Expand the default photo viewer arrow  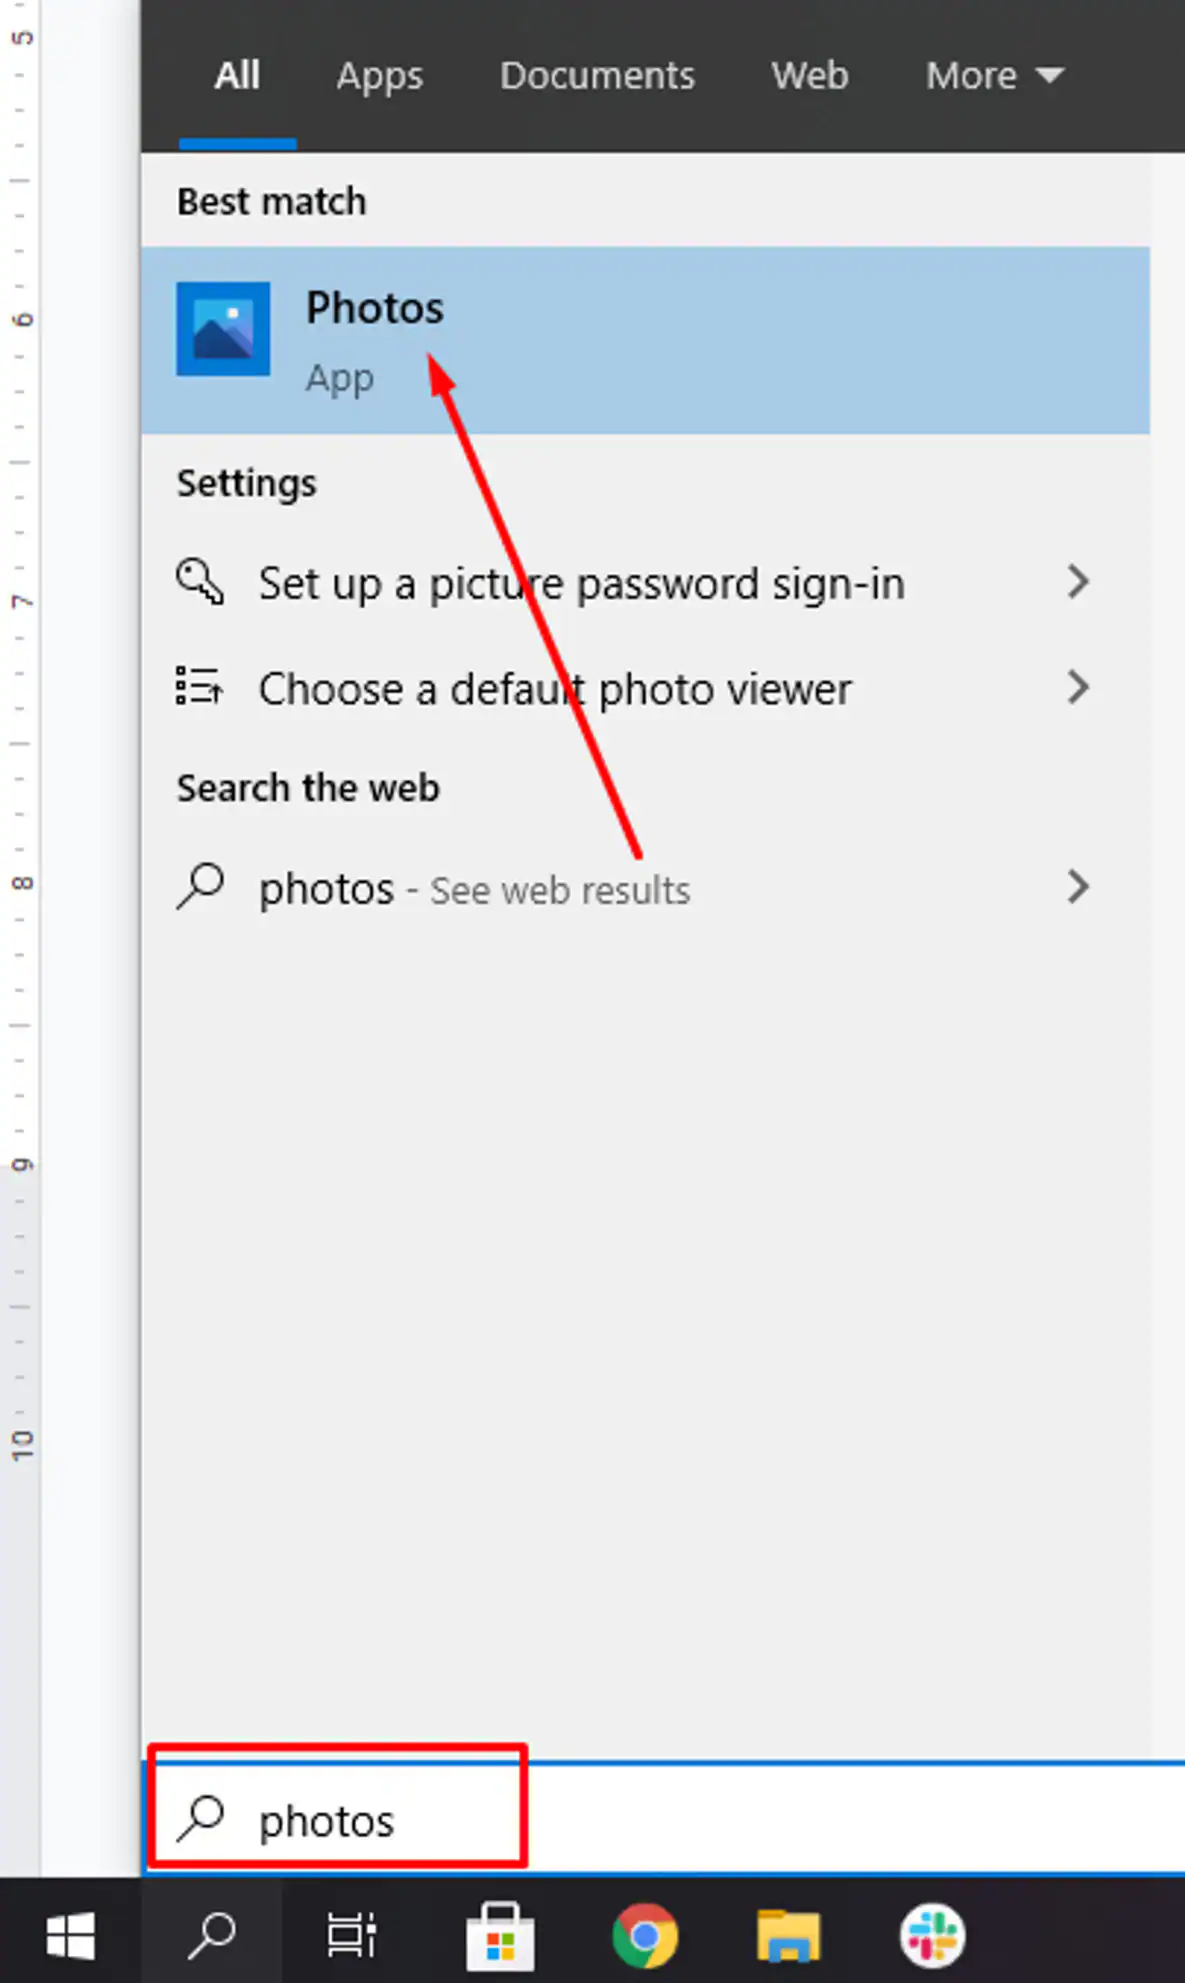pyautogui.click(x=1077, y=687)
